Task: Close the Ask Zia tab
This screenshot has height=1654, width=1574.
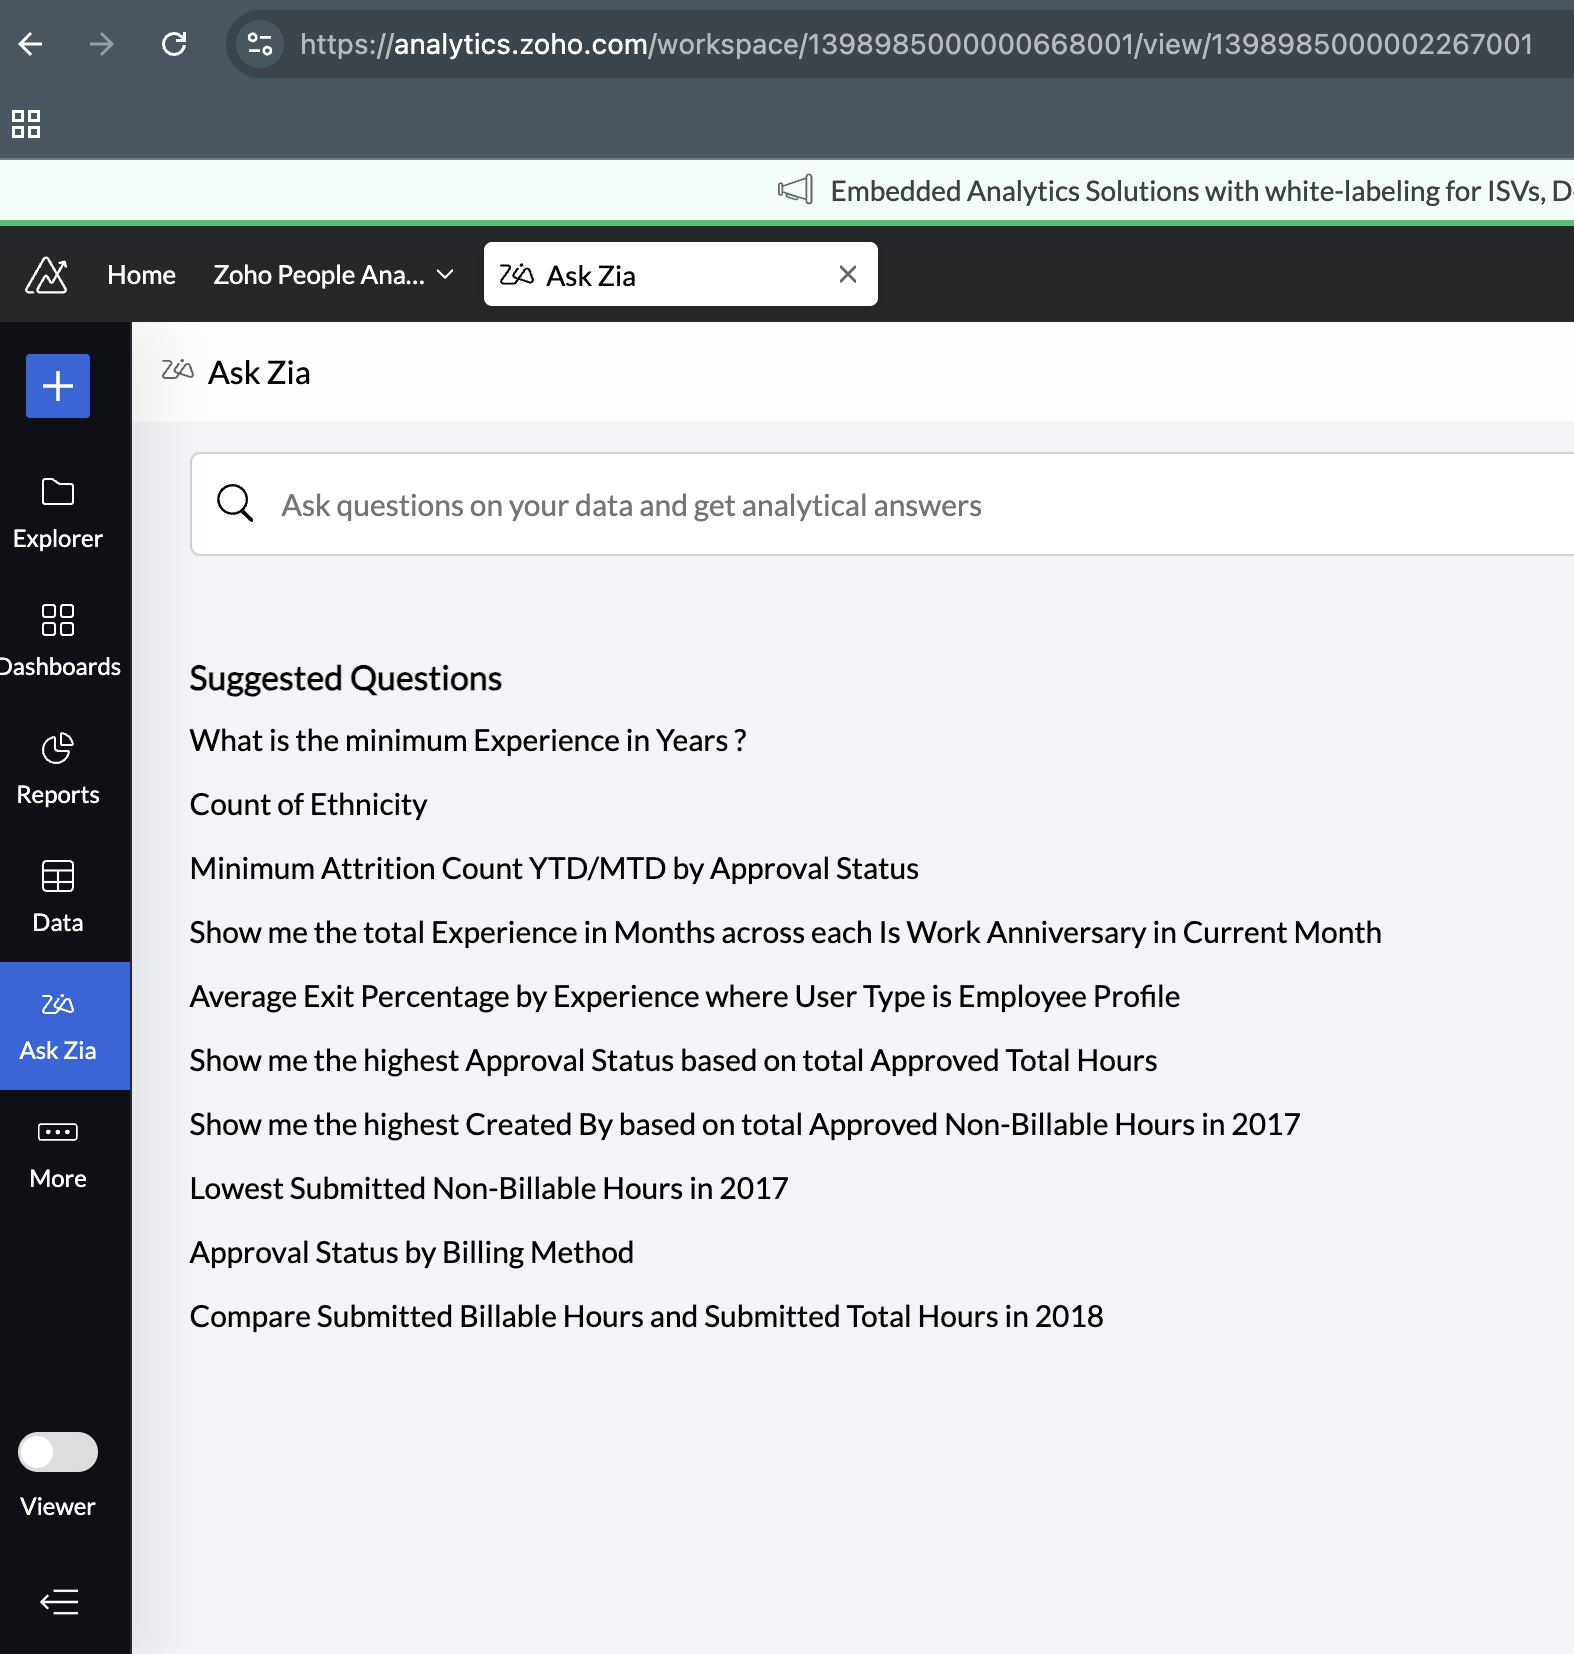Action: point(848,274)
